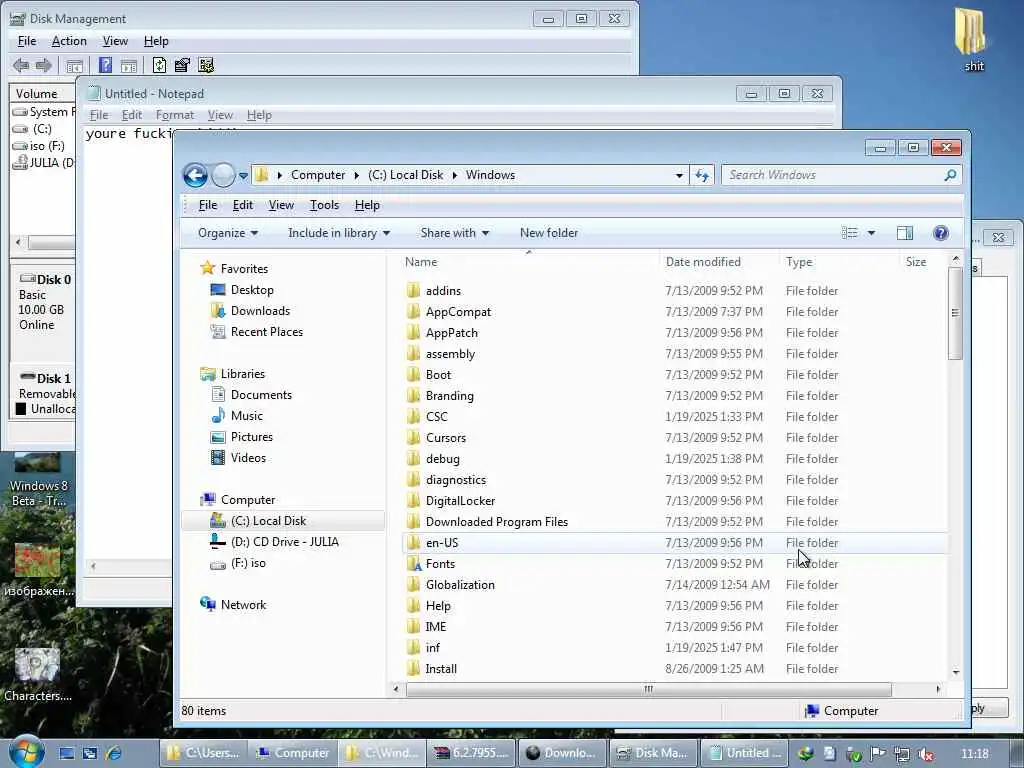Select the DigitalLocker folder row
The height and width of the screenshot is (768, 1024).
tap(675, 501)
